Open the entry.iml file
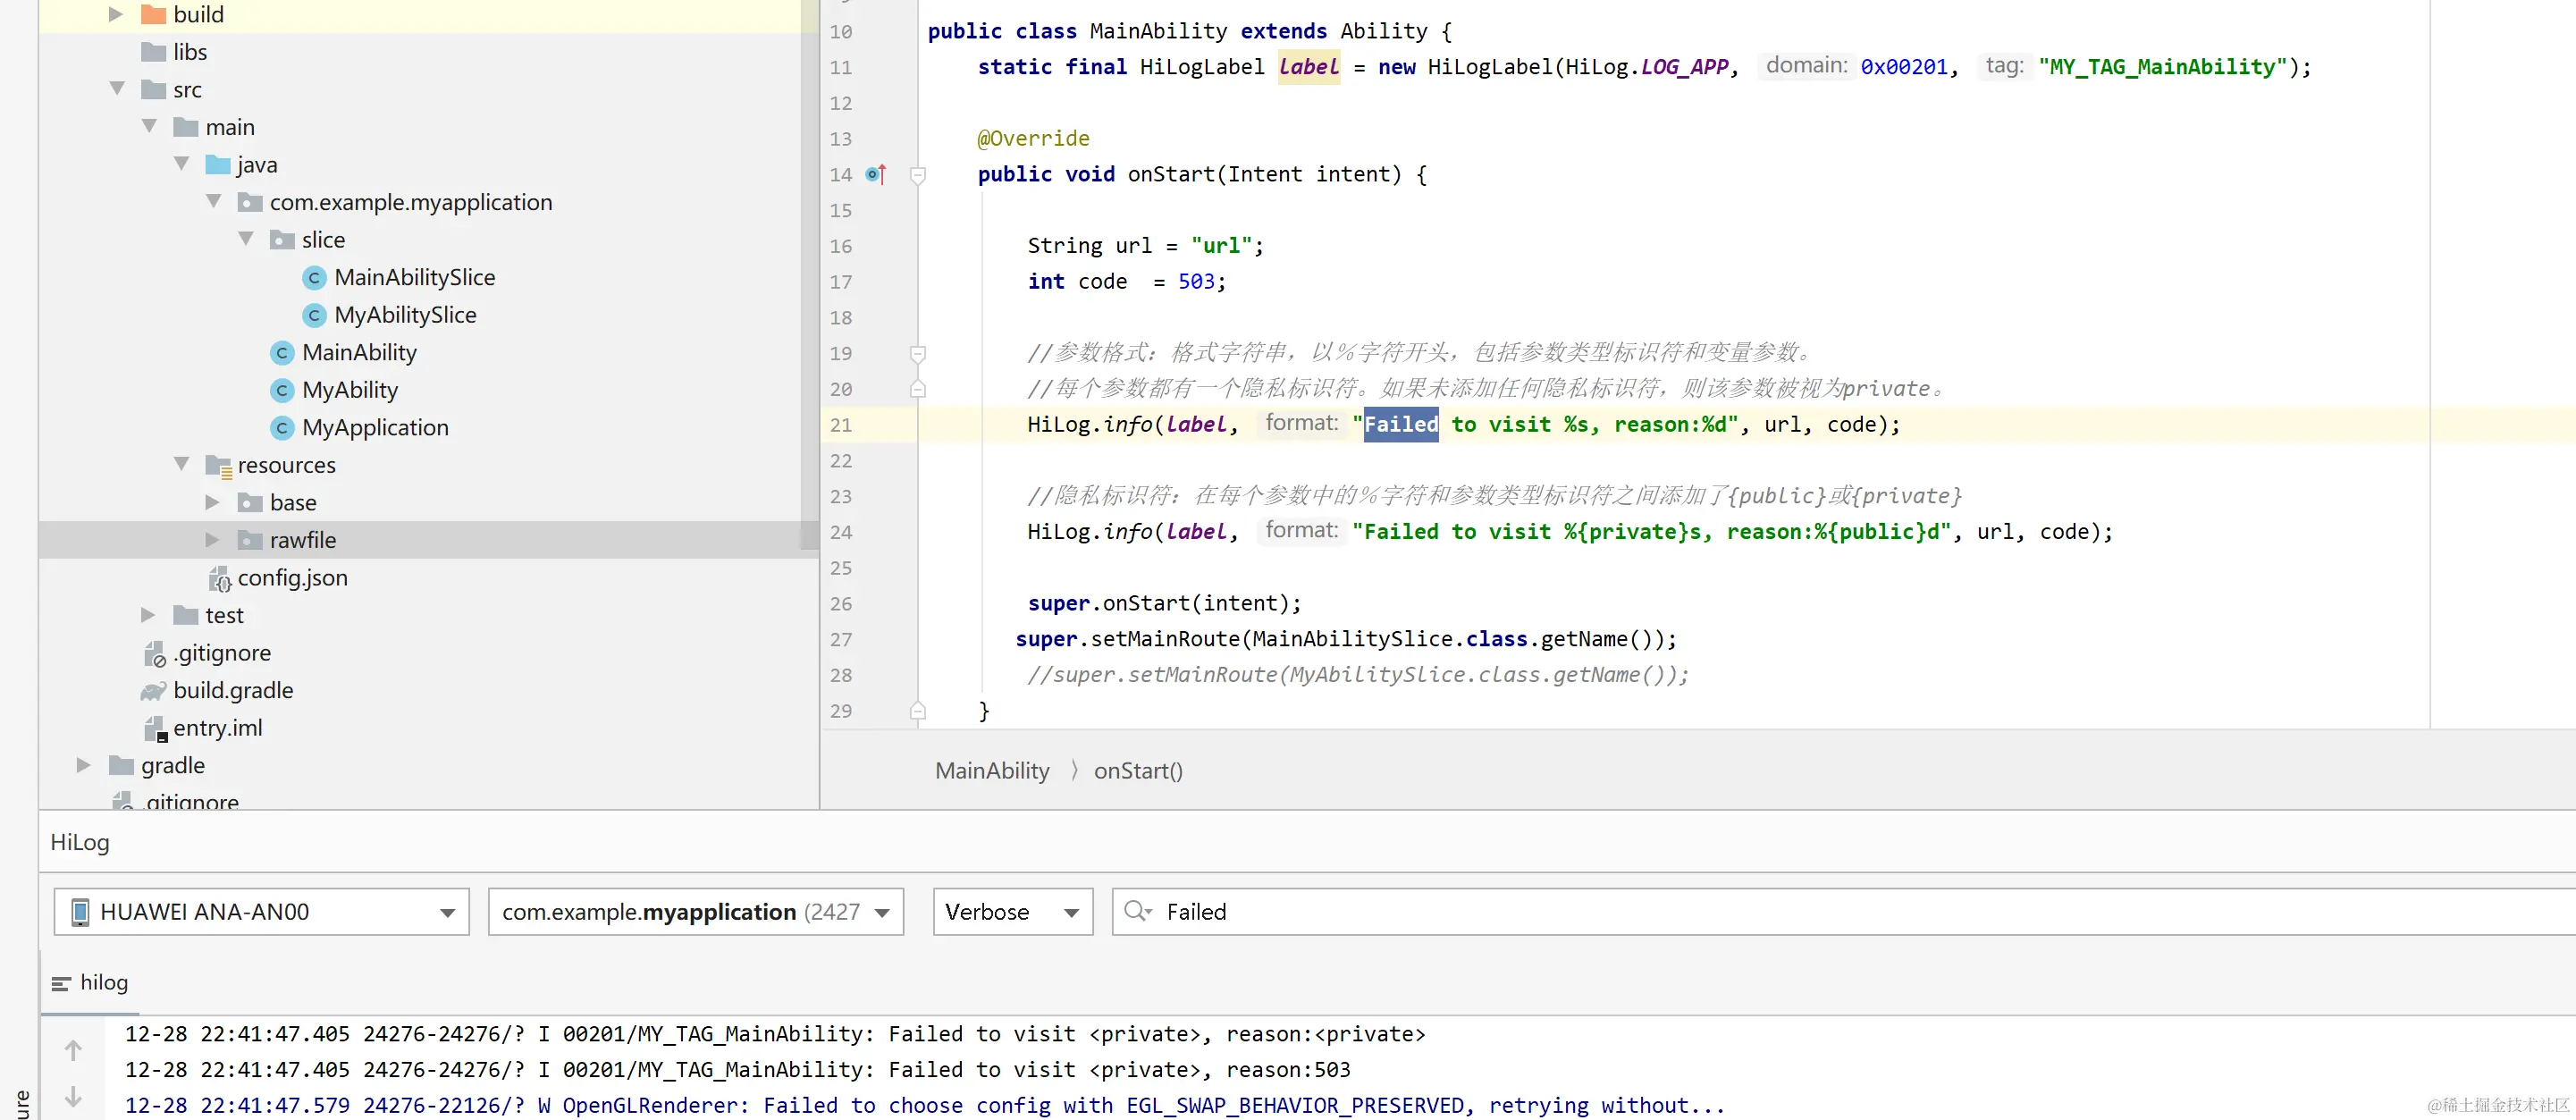This screenshot has height=1120, width=2576. 217,728
